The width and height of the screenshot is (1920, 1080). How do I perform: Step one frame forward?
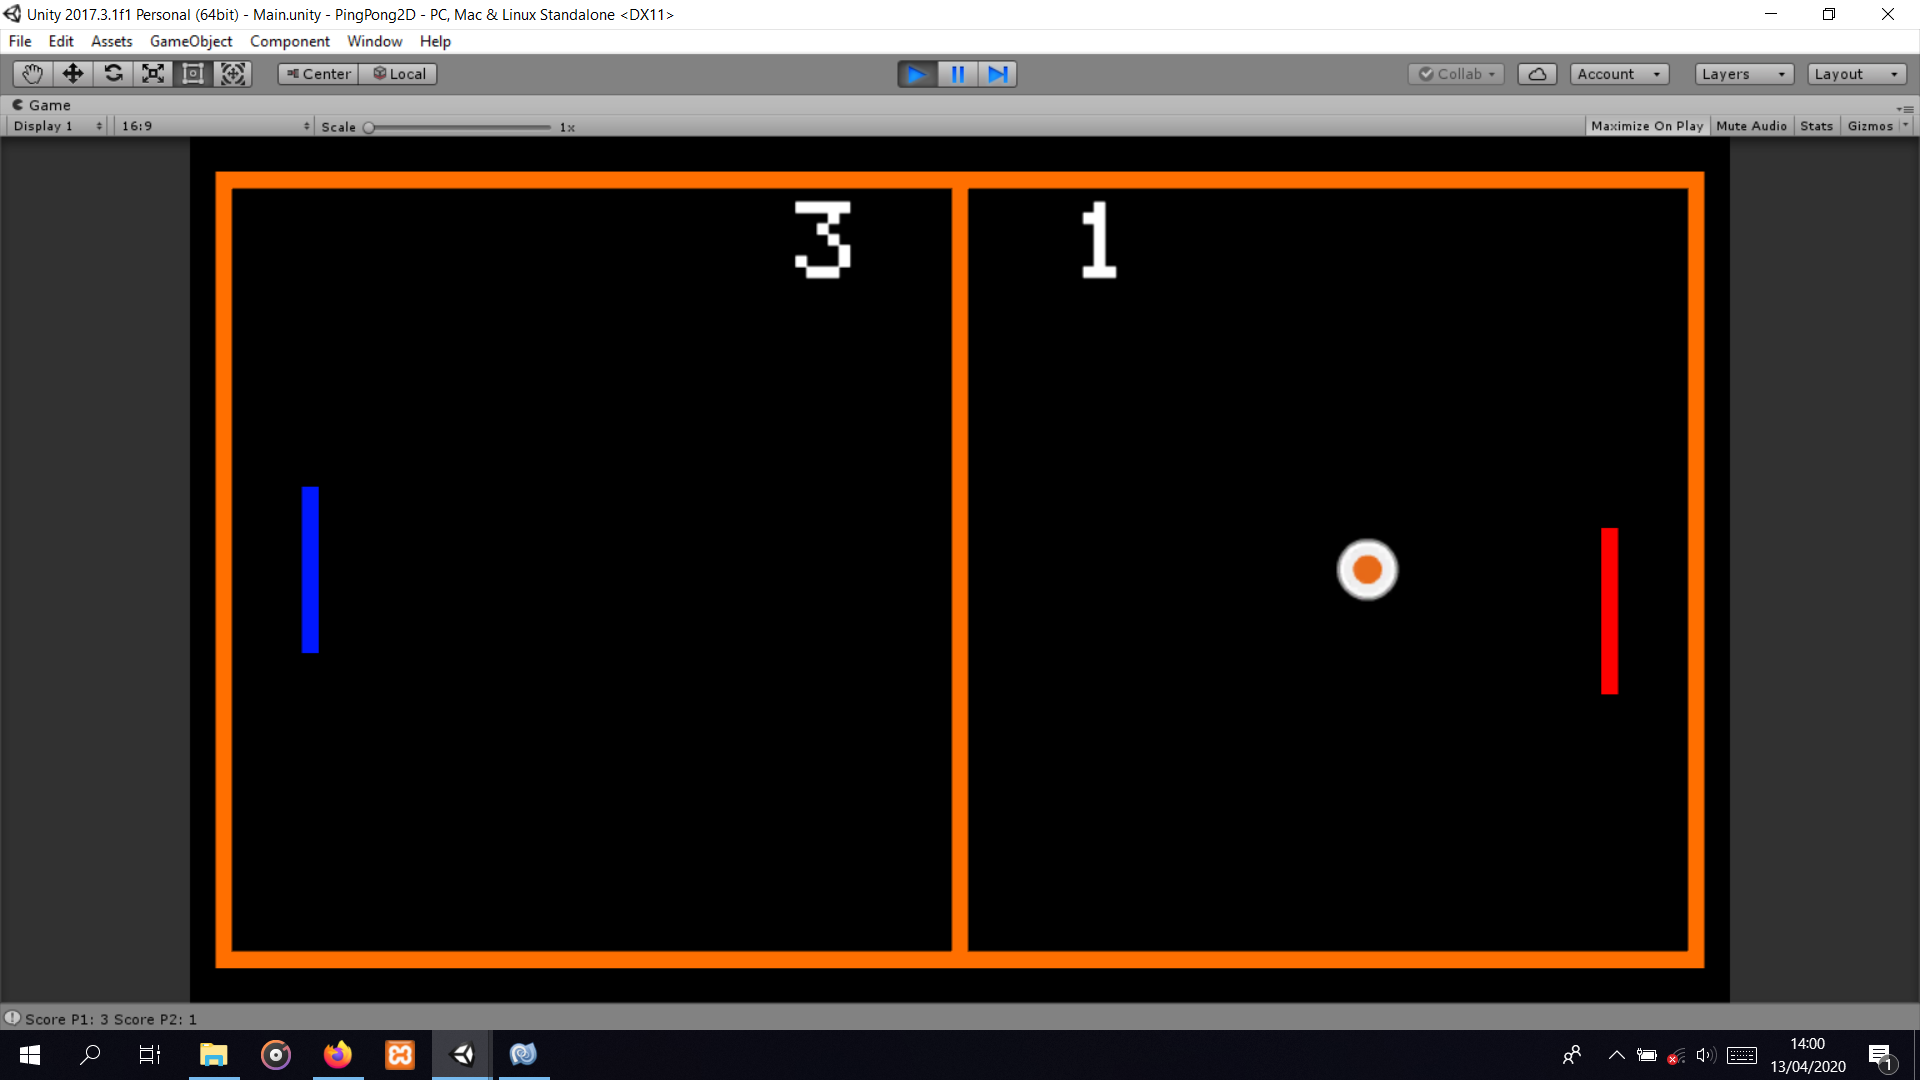tap(997, 73)
